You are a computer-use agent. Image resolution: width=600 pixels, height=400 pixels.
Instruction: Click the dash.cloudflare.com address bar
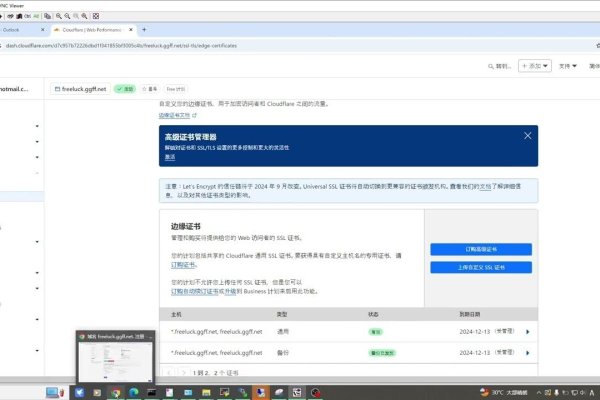coord(121,46)
